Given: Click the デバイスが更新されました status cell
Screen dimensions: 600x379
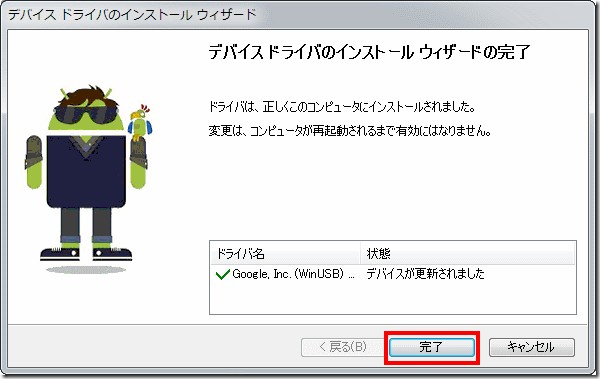Looking at the screenshot, I should click(x=425, y=274).
